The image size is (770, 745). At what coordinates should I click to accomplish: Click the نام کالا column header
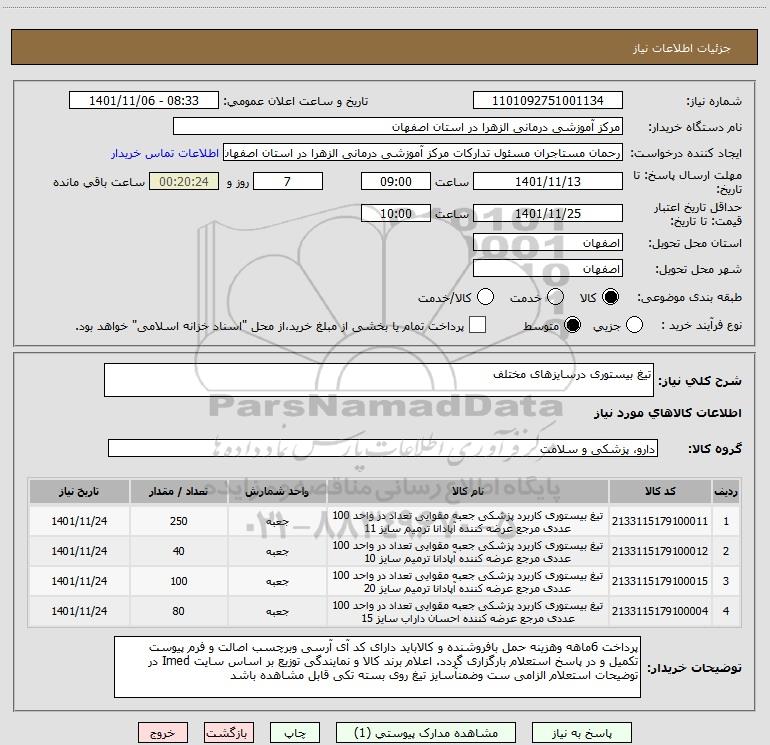(x=468, y=491)
